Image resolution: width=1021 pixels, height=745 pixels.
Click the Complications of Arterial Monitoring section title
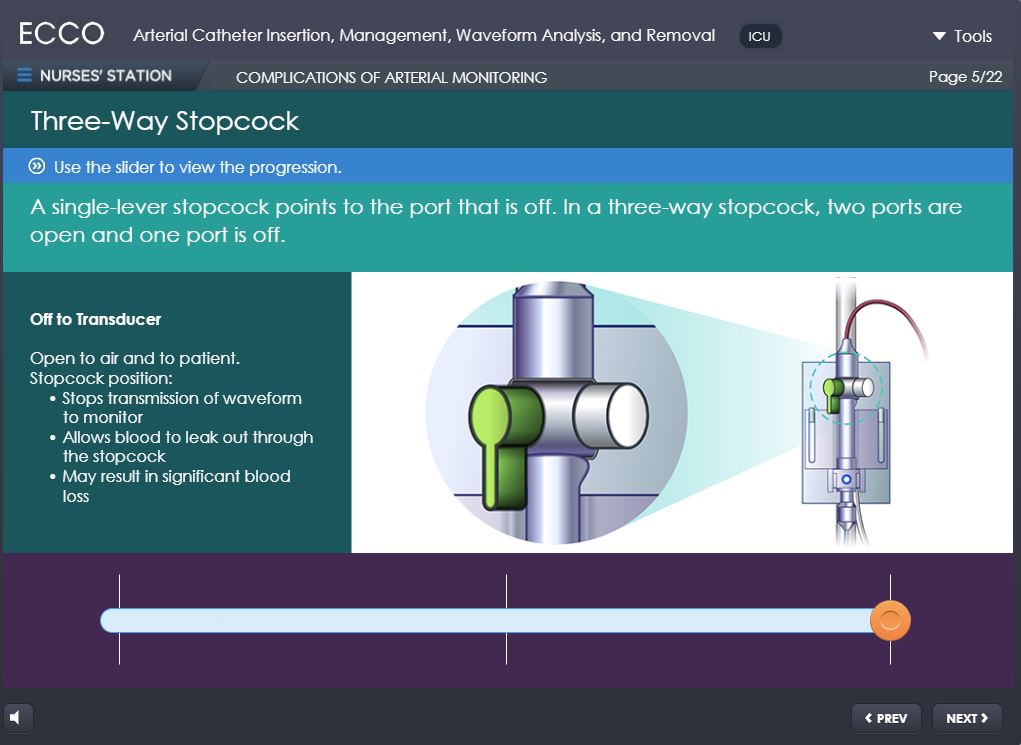pos(391,77)
